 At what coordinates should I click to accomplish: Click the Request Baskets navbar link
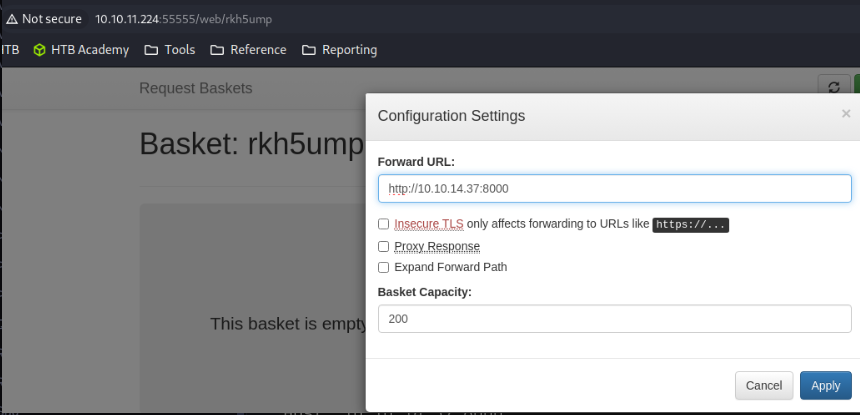pyautogui.click(x=196, y=88)
